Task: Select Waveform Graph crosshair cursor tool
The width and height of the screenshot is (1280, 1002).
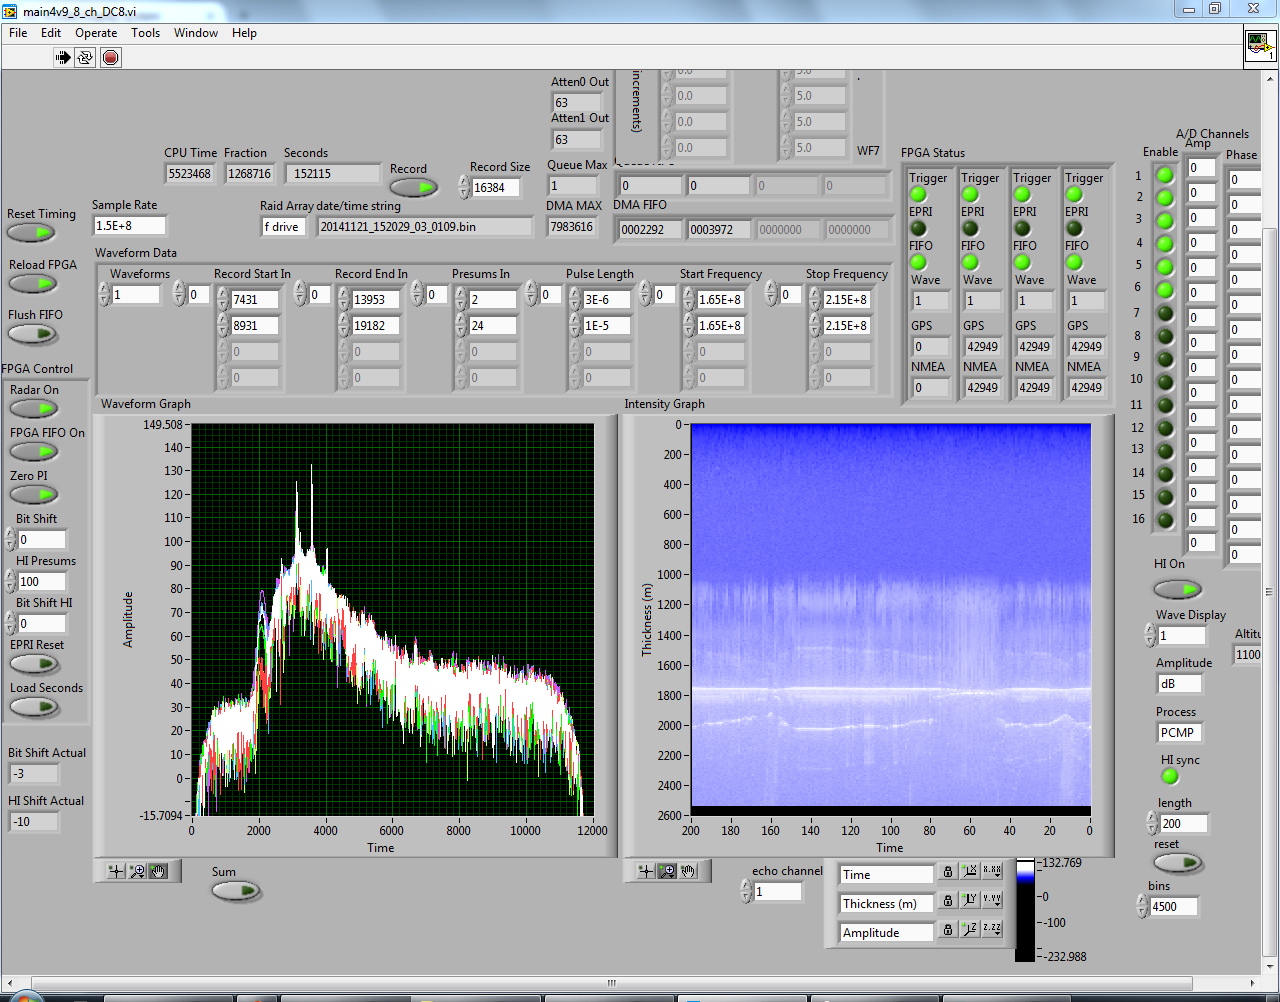Action: coord(116,871)
